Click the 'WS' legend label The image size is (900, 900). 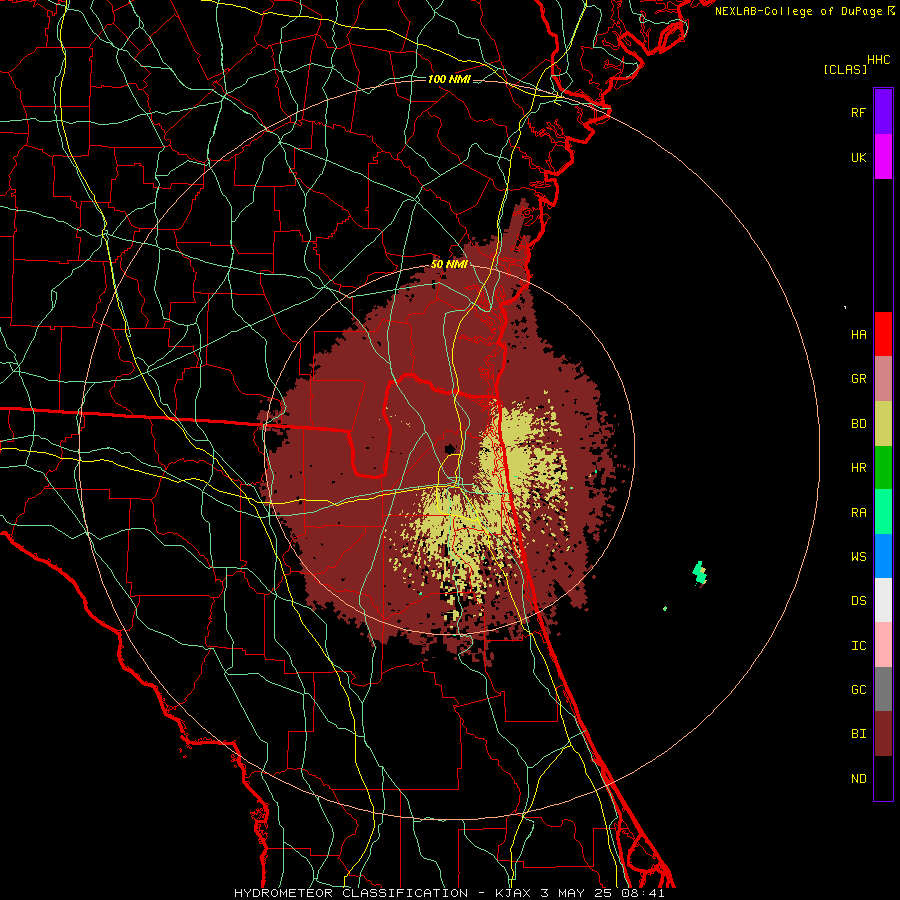(858, 557)
